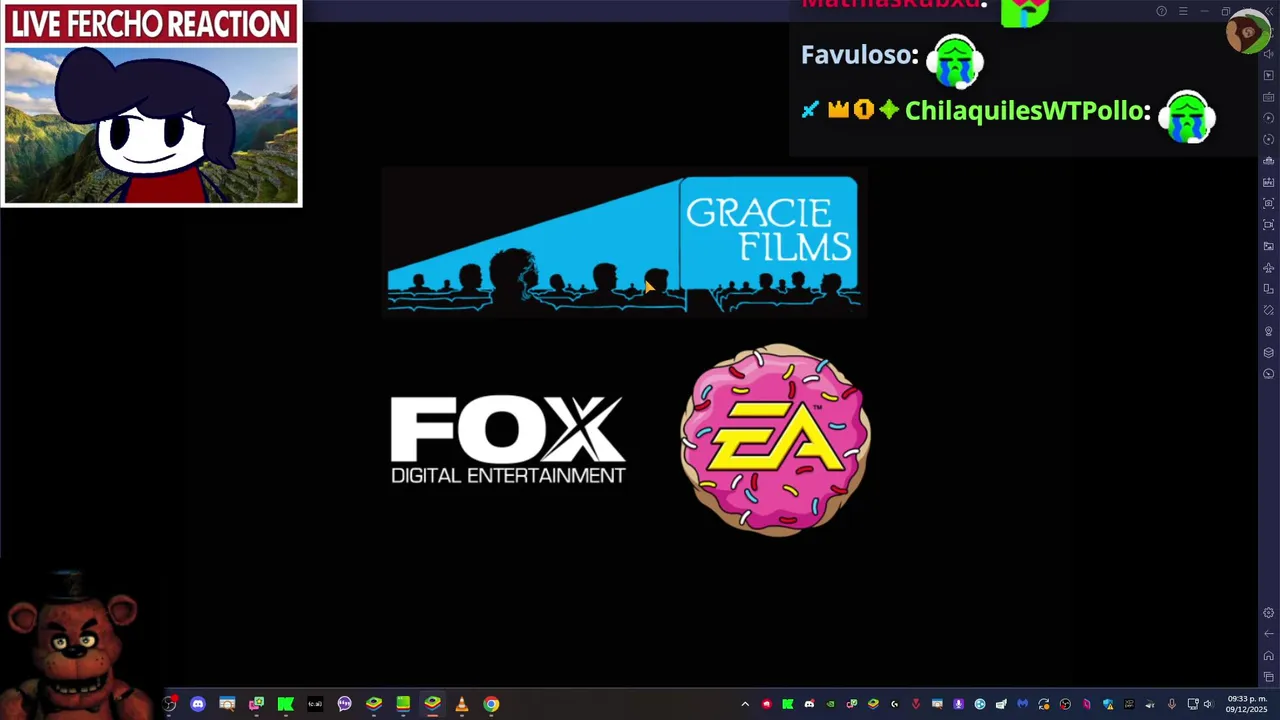Open multi-instance layers icon in sidebar

[1268, 352]
